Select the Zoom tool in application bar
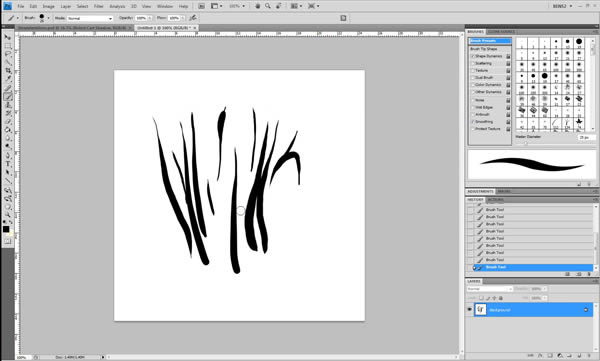This screenshot has height=361, width=600. (x=268, y=6)
